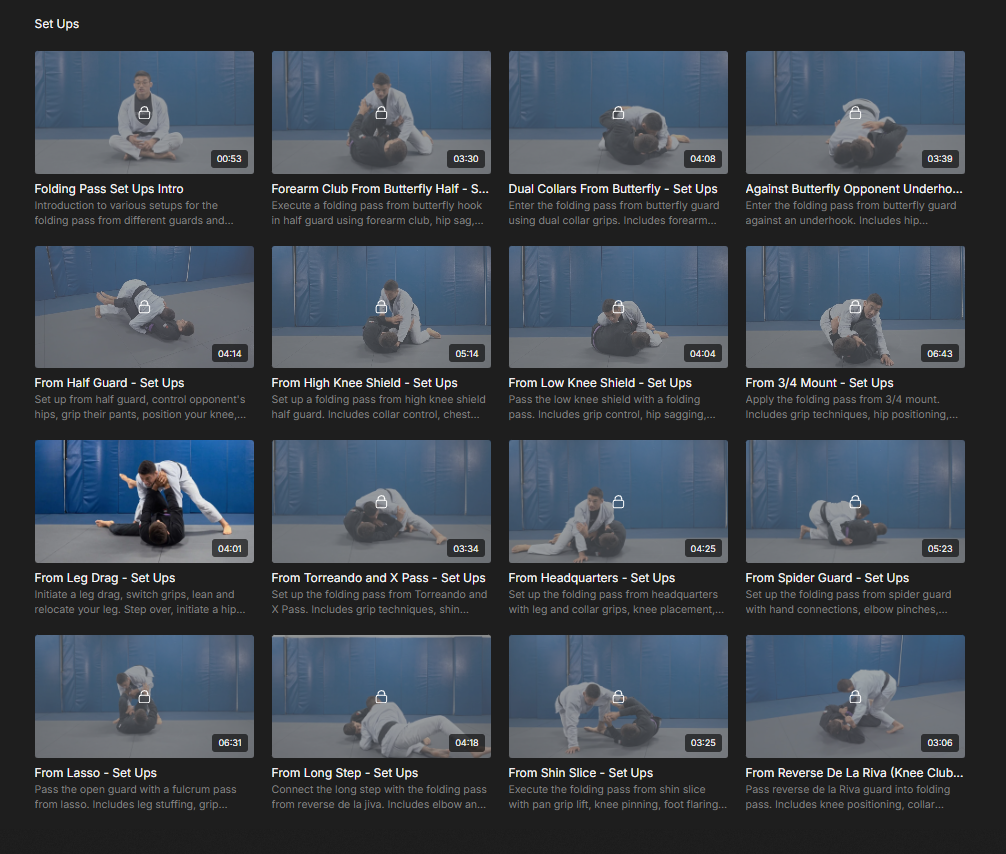Click lock icon on From Lasso video

click(144, 696)
